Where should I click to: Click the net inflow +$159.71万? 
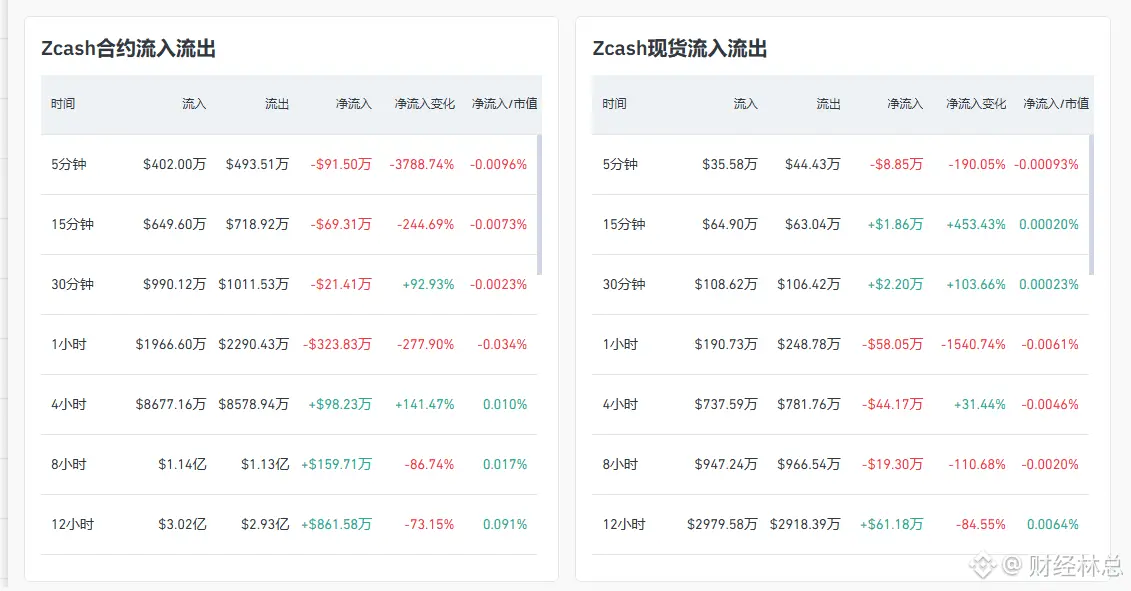[337, 464]
